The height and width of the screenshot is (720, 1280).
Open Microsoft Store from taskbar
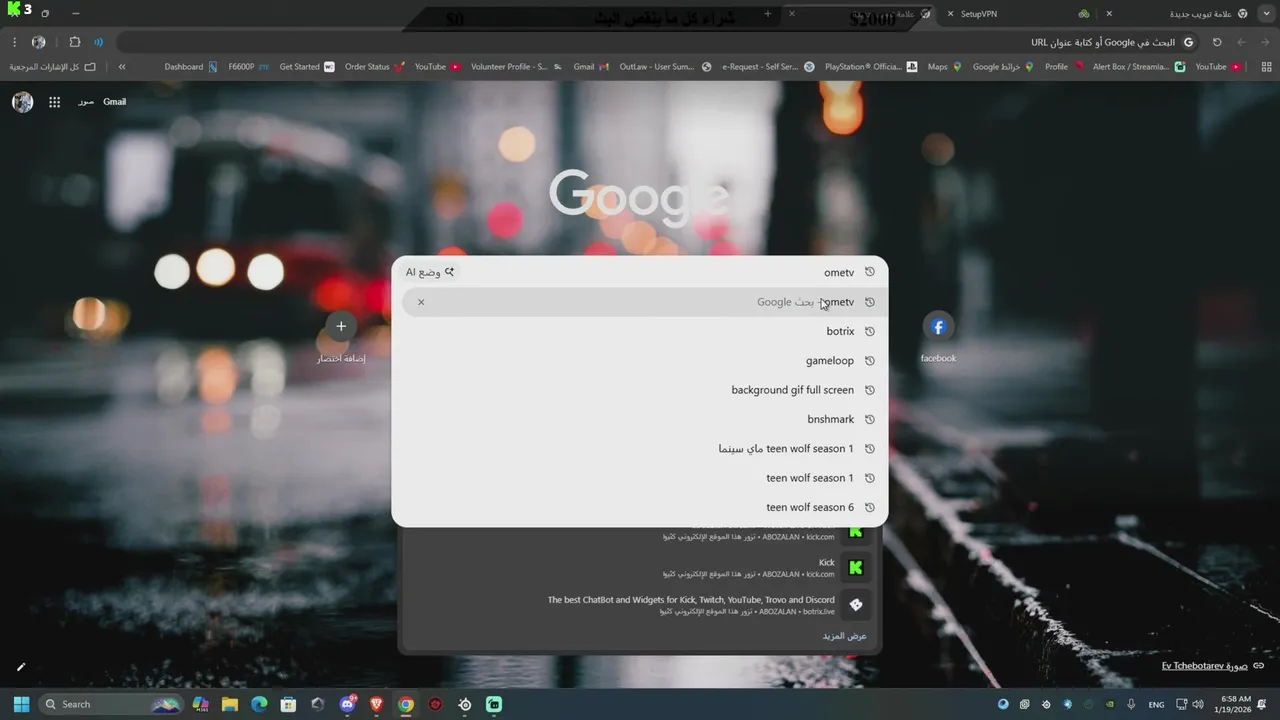[288, 704]
